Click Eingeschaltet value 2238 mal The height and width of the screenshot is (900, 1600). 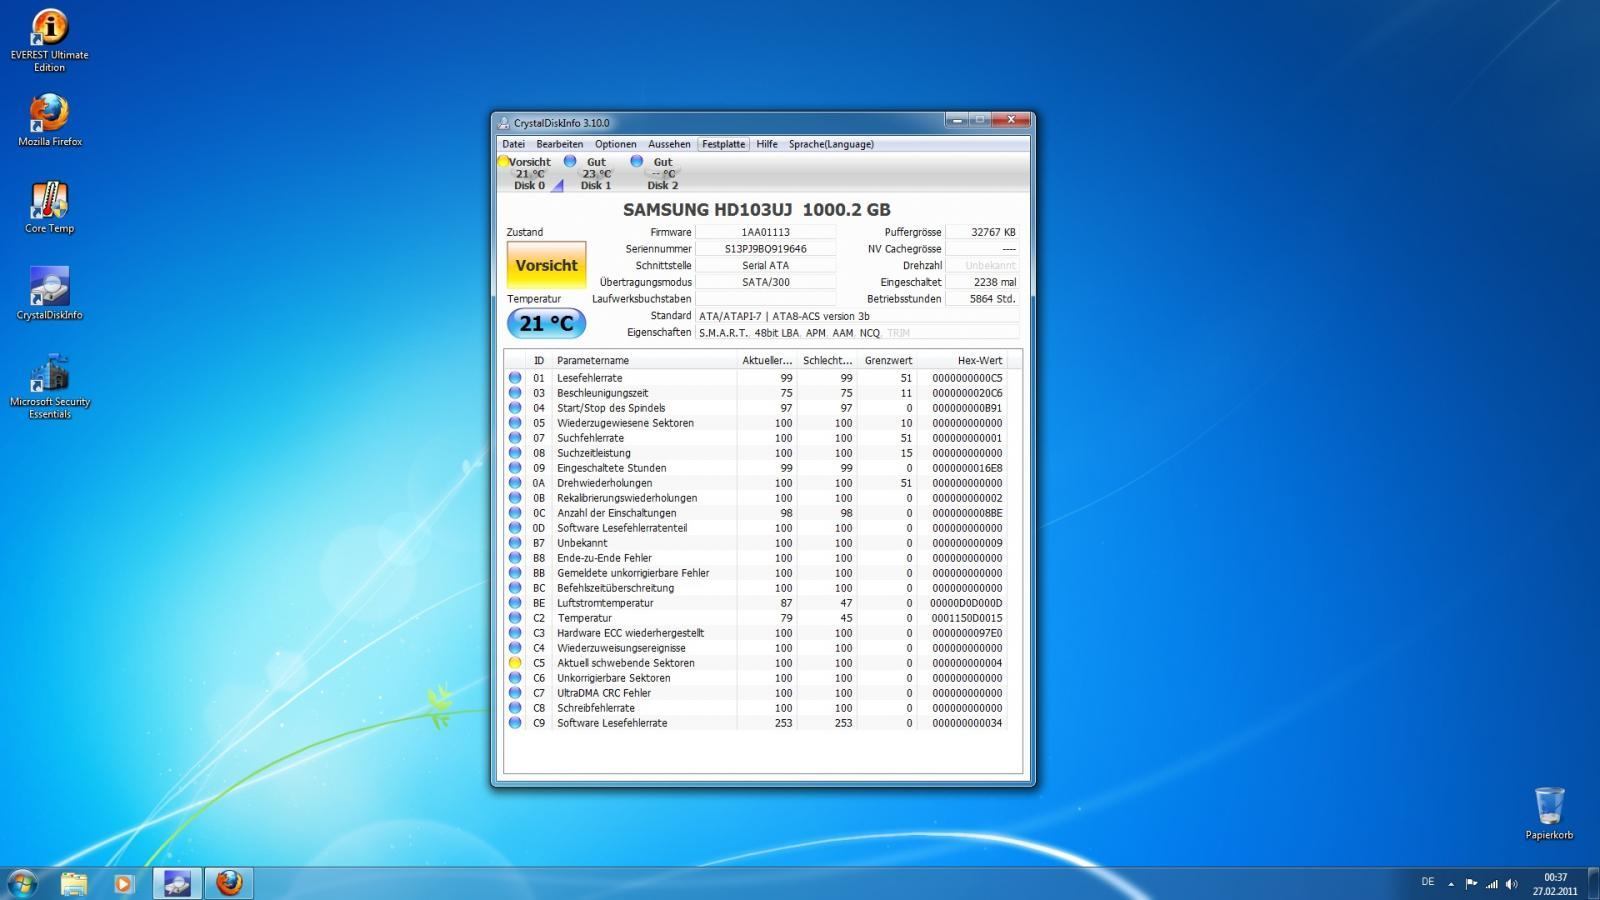[x=983, y=282]
